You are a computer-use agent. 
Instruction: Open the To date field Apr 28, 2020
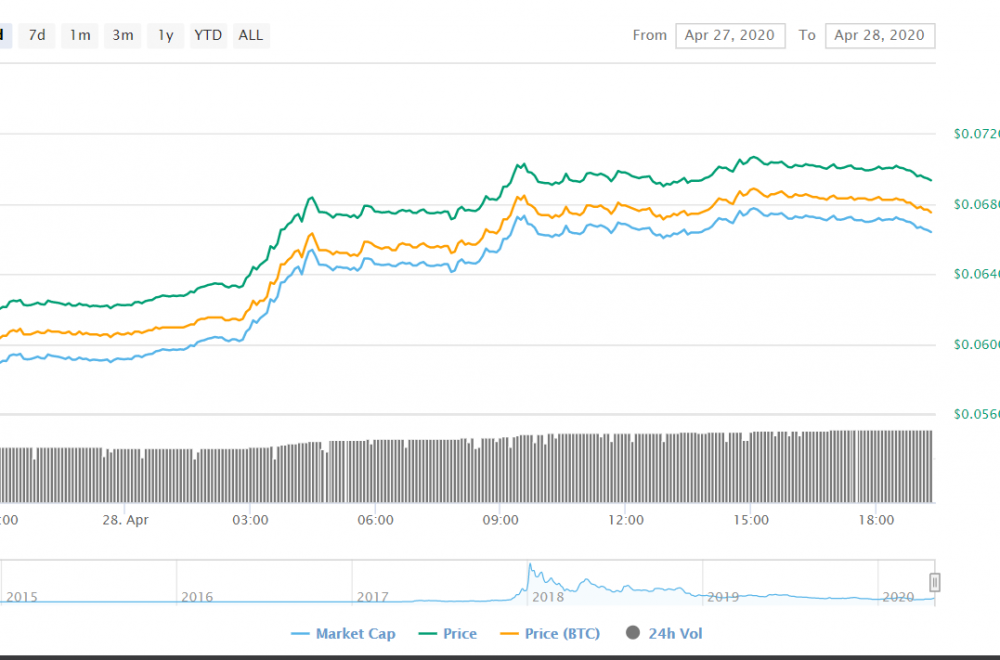point(880,36)
